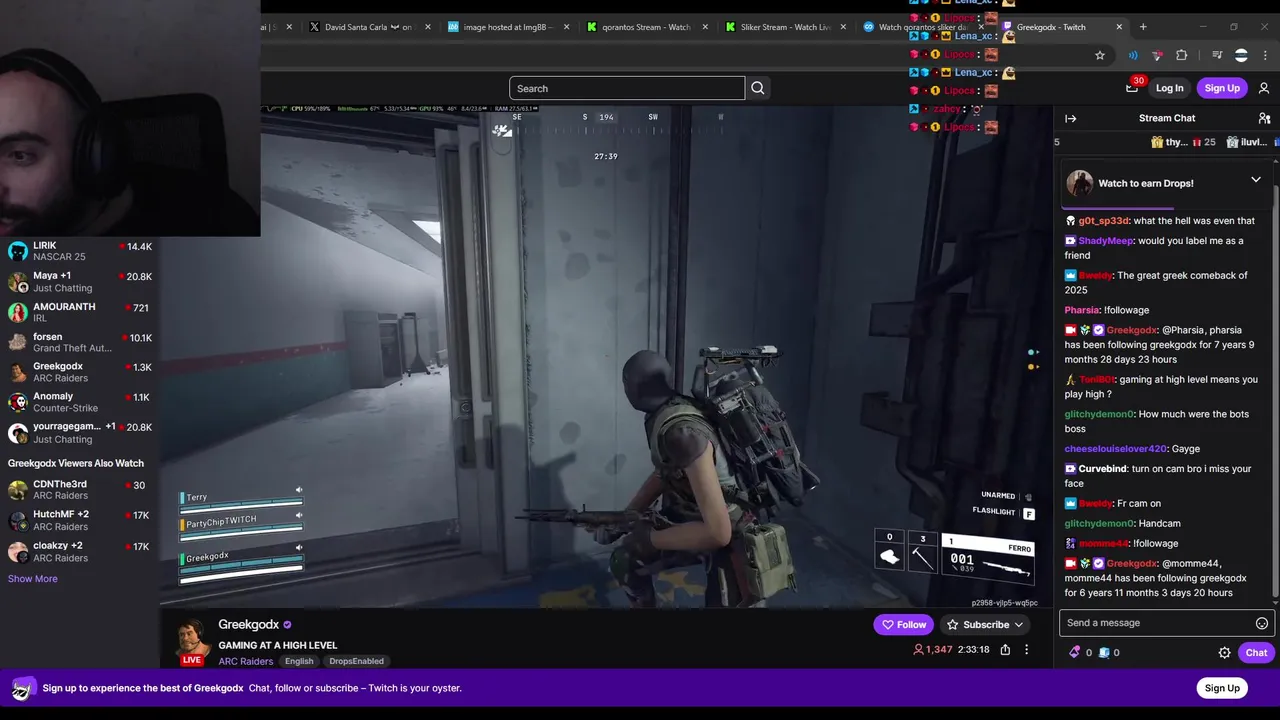
Task: Open Maya channel in sidebar
Action: (80, 282)
